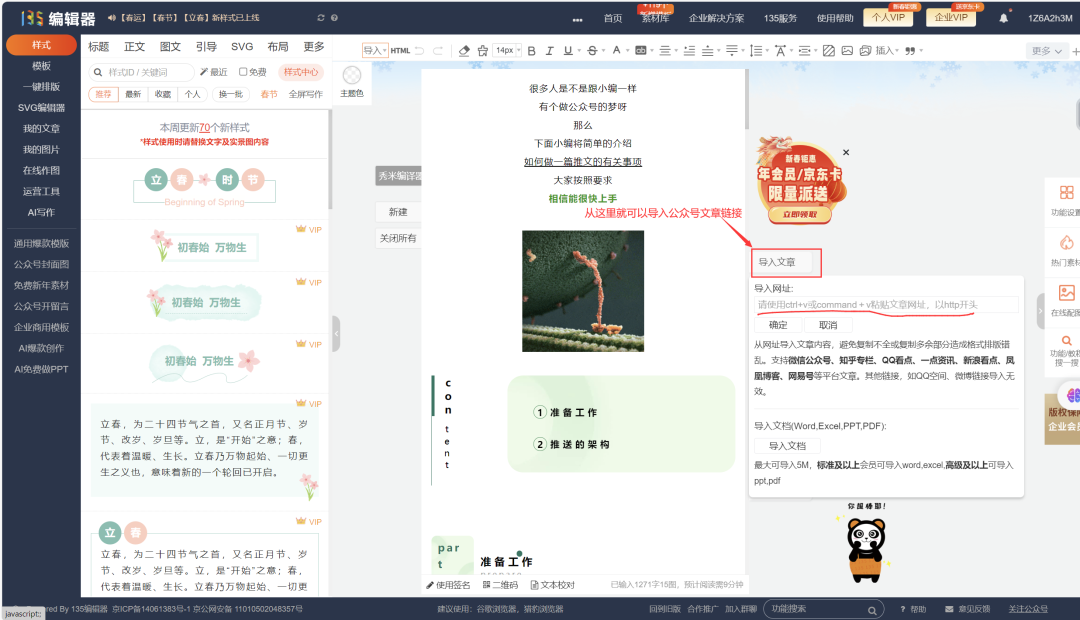Click the line height icon
The image size is (1080, 620).
756,50
